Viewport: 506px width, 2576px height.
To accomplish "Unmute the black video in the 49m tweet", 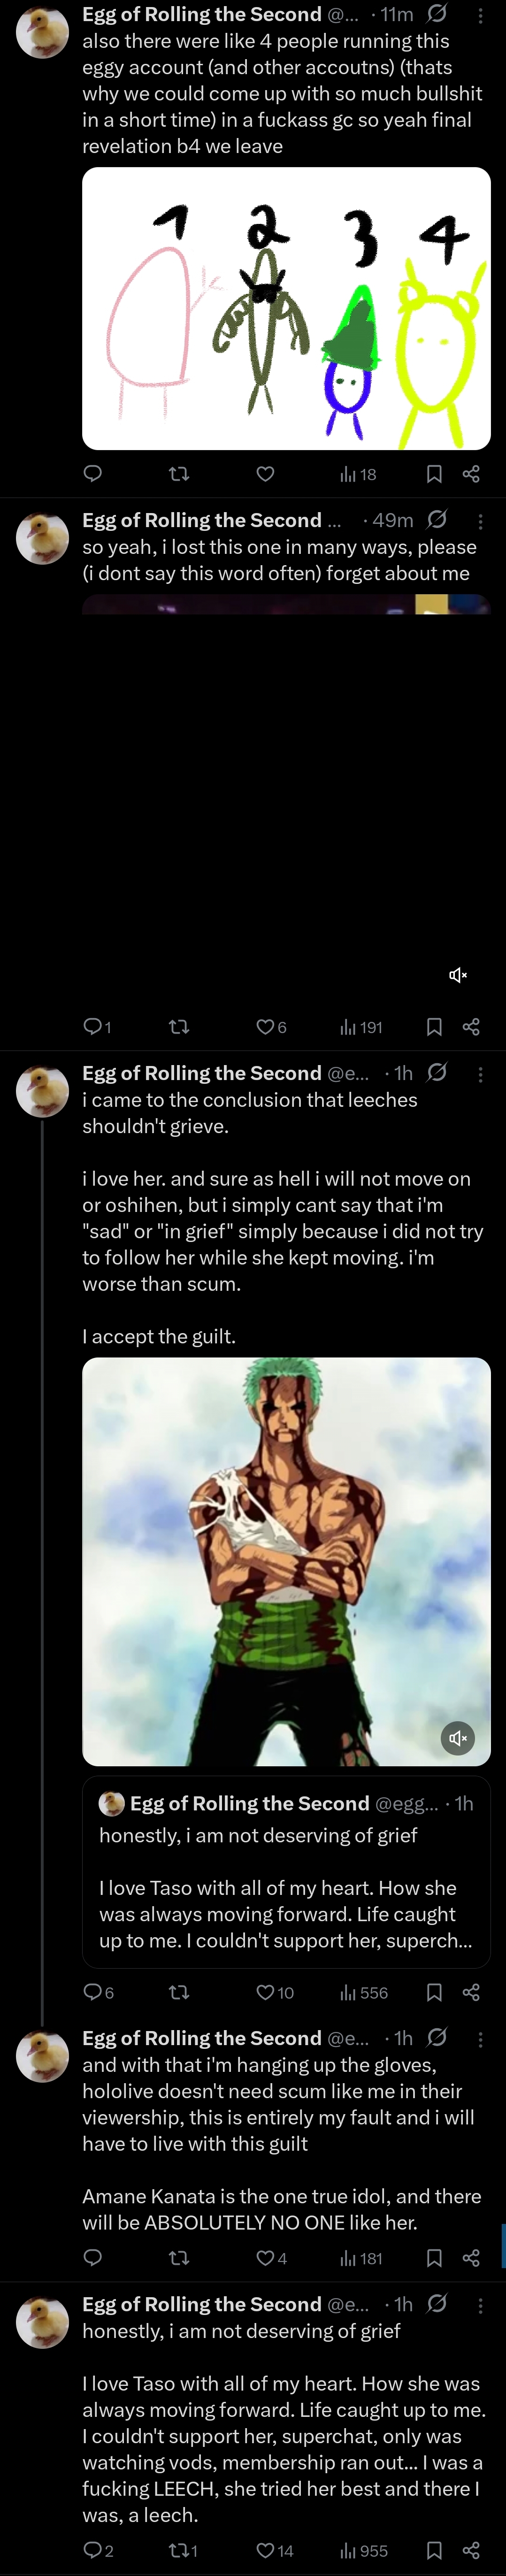I will [x=458, y=975].
